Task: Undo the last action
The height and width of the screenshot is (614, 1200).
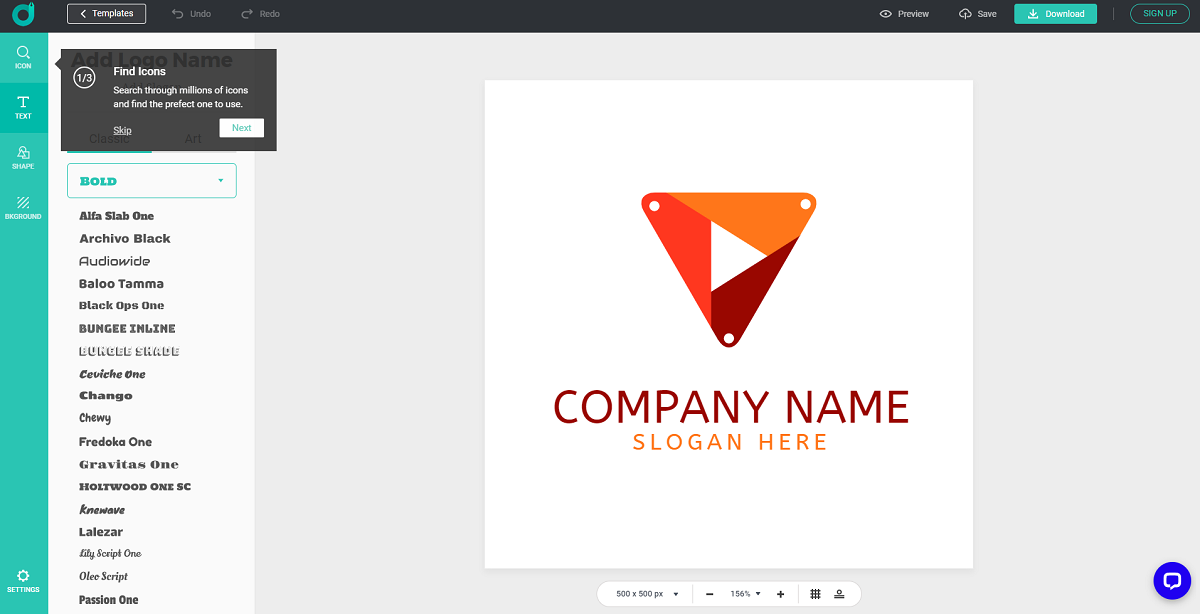Action: click(x=190, y=14)
